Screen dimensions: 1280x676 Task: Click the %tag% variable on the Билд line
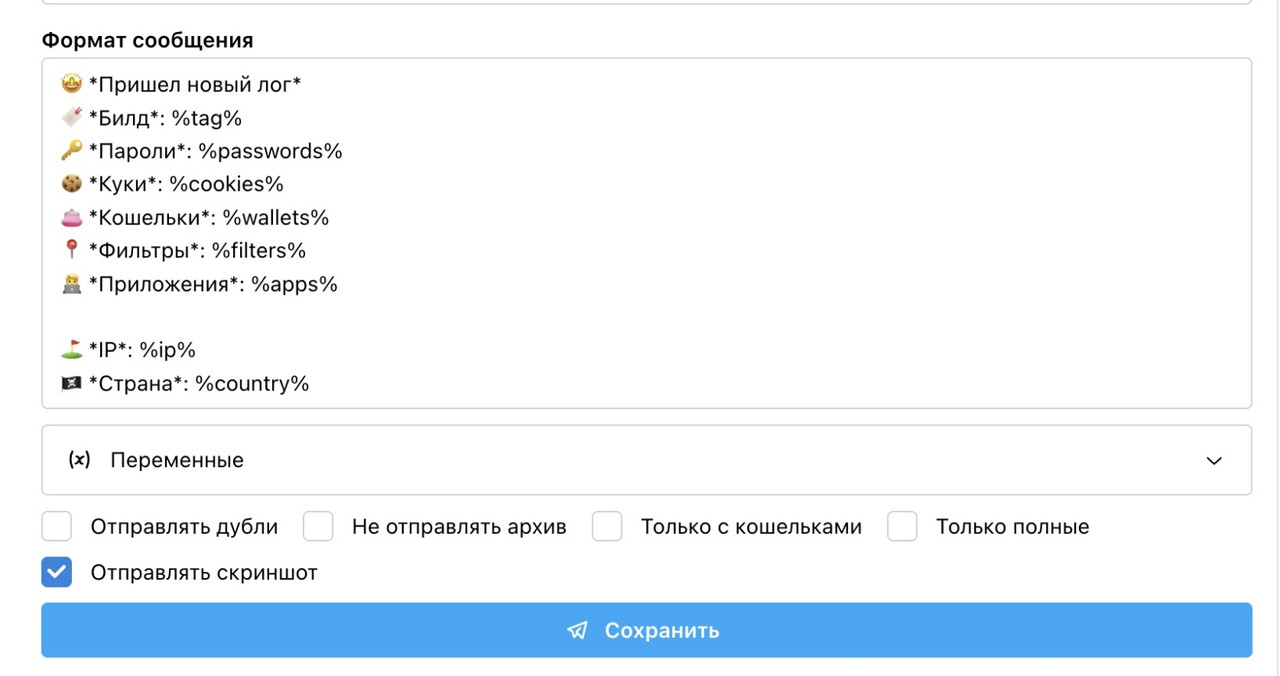coord(207,118)
